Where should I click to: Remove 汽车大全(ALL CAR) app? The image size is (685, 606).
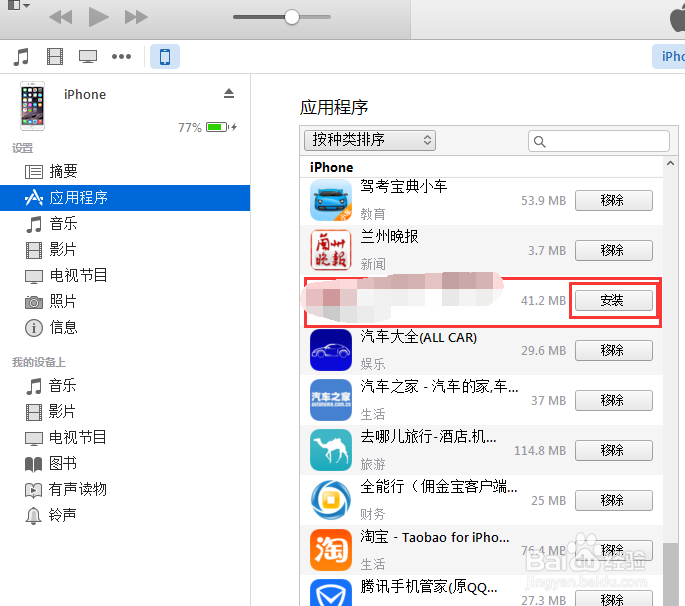coord(614,350)
